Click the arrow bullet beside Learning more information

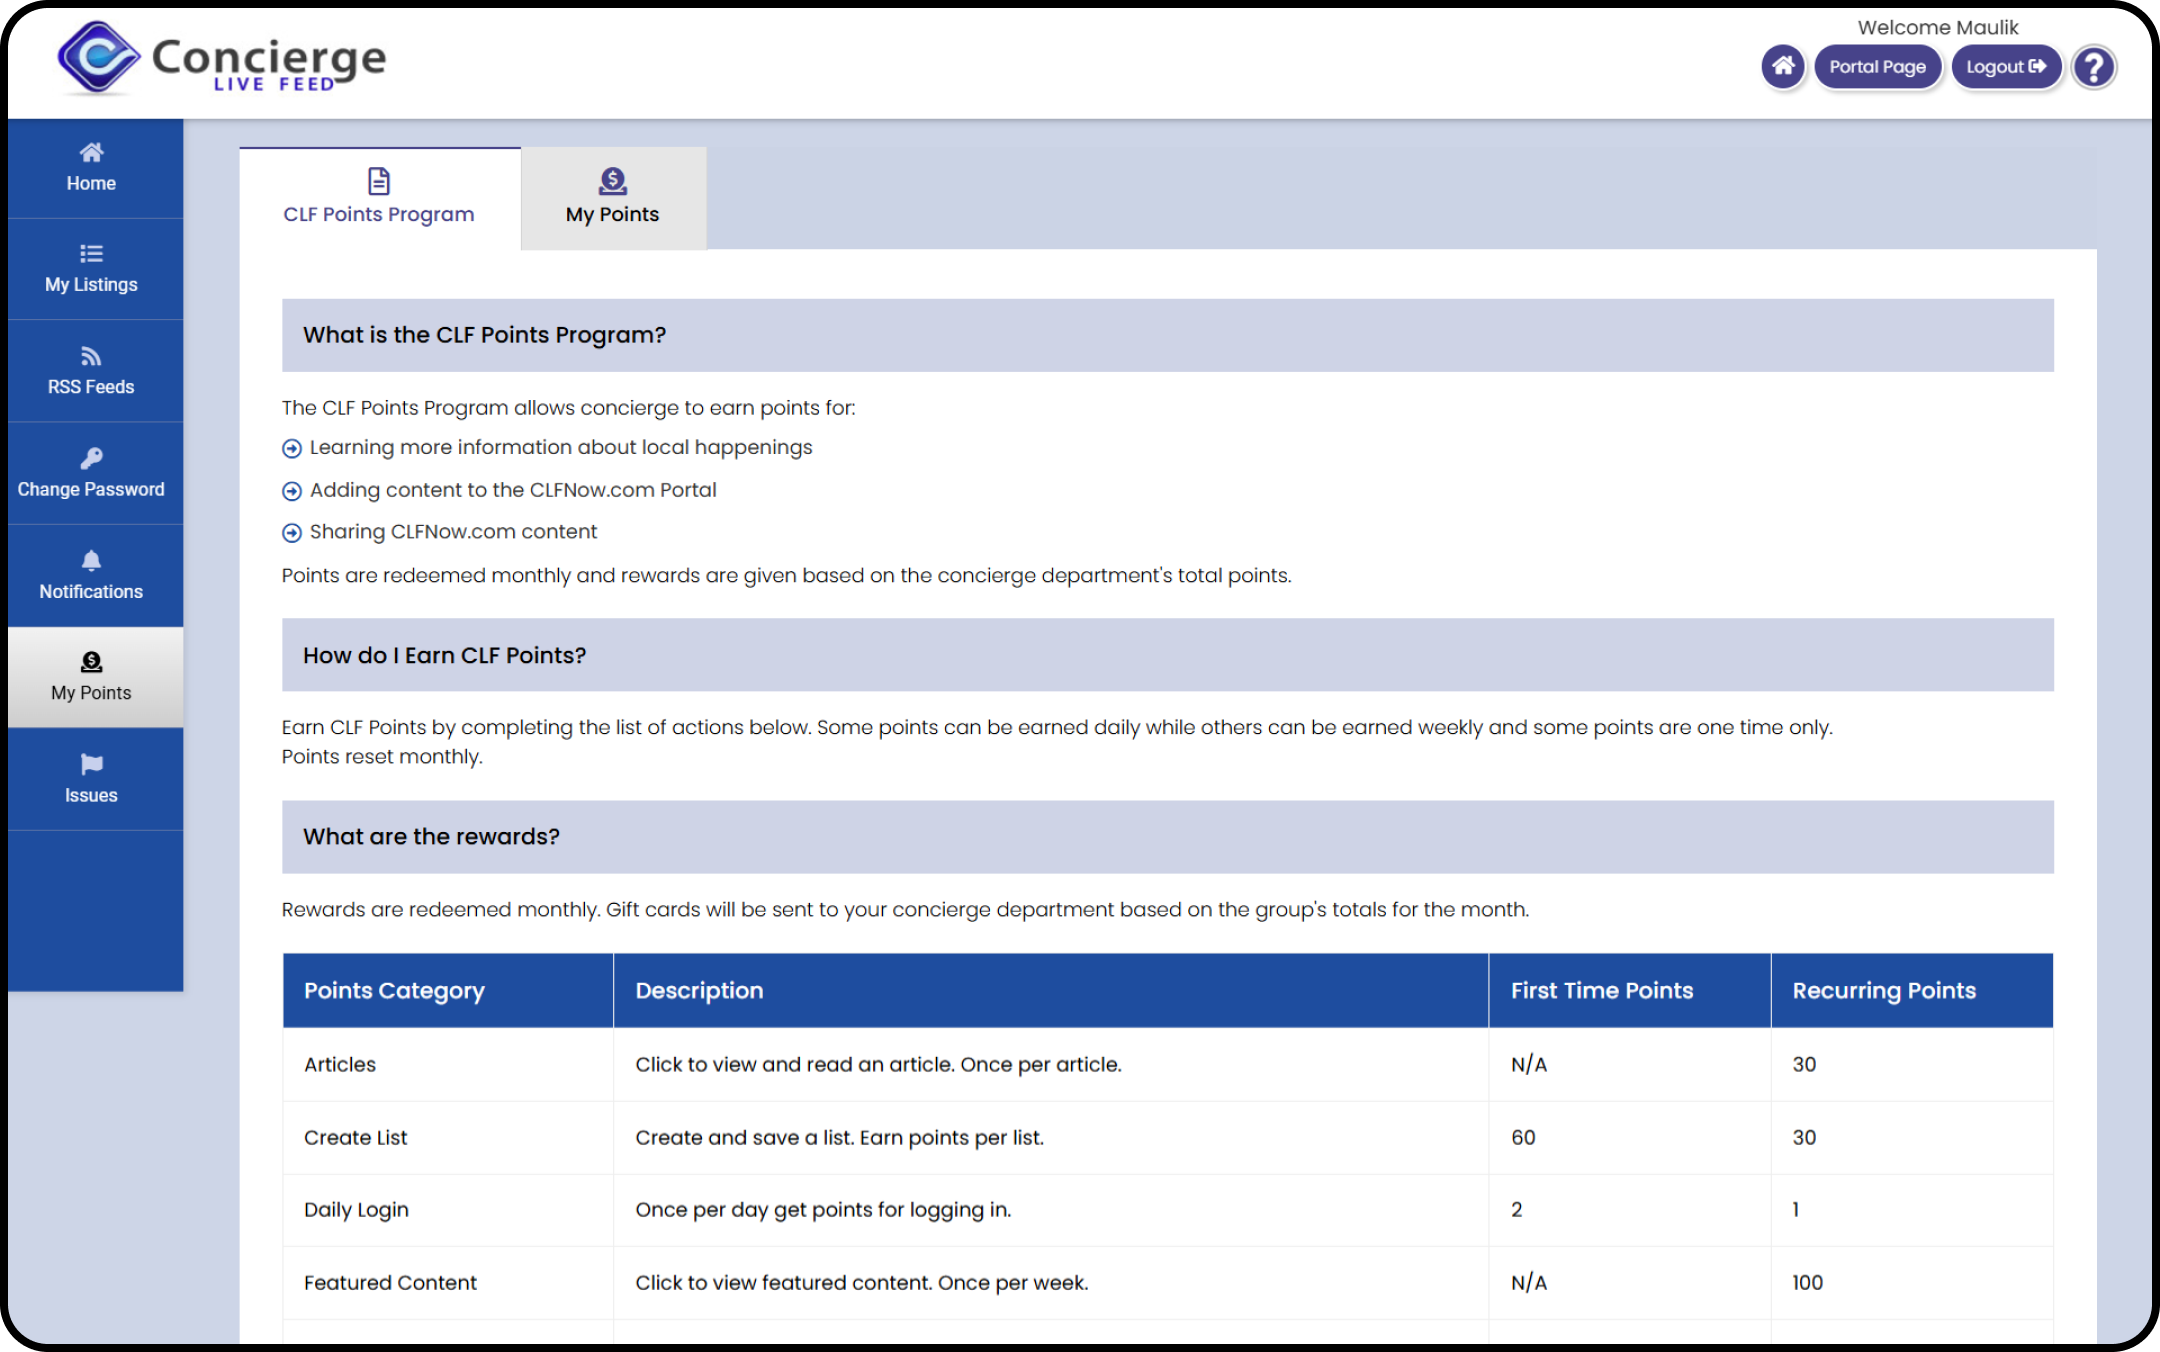[292, 449]
